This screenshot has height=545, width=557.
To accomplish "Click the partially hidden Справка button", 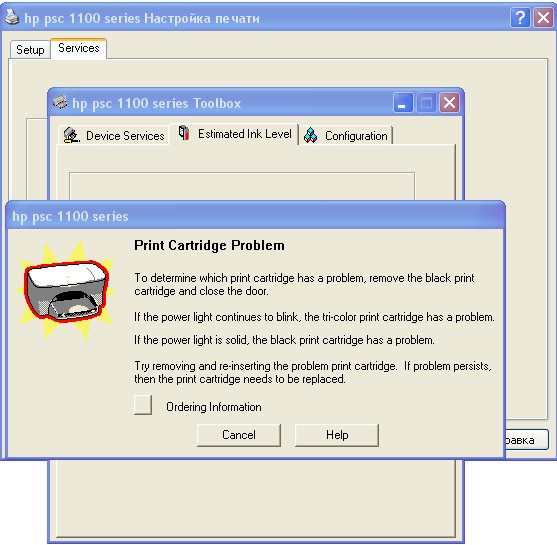I will click(527, 440).
